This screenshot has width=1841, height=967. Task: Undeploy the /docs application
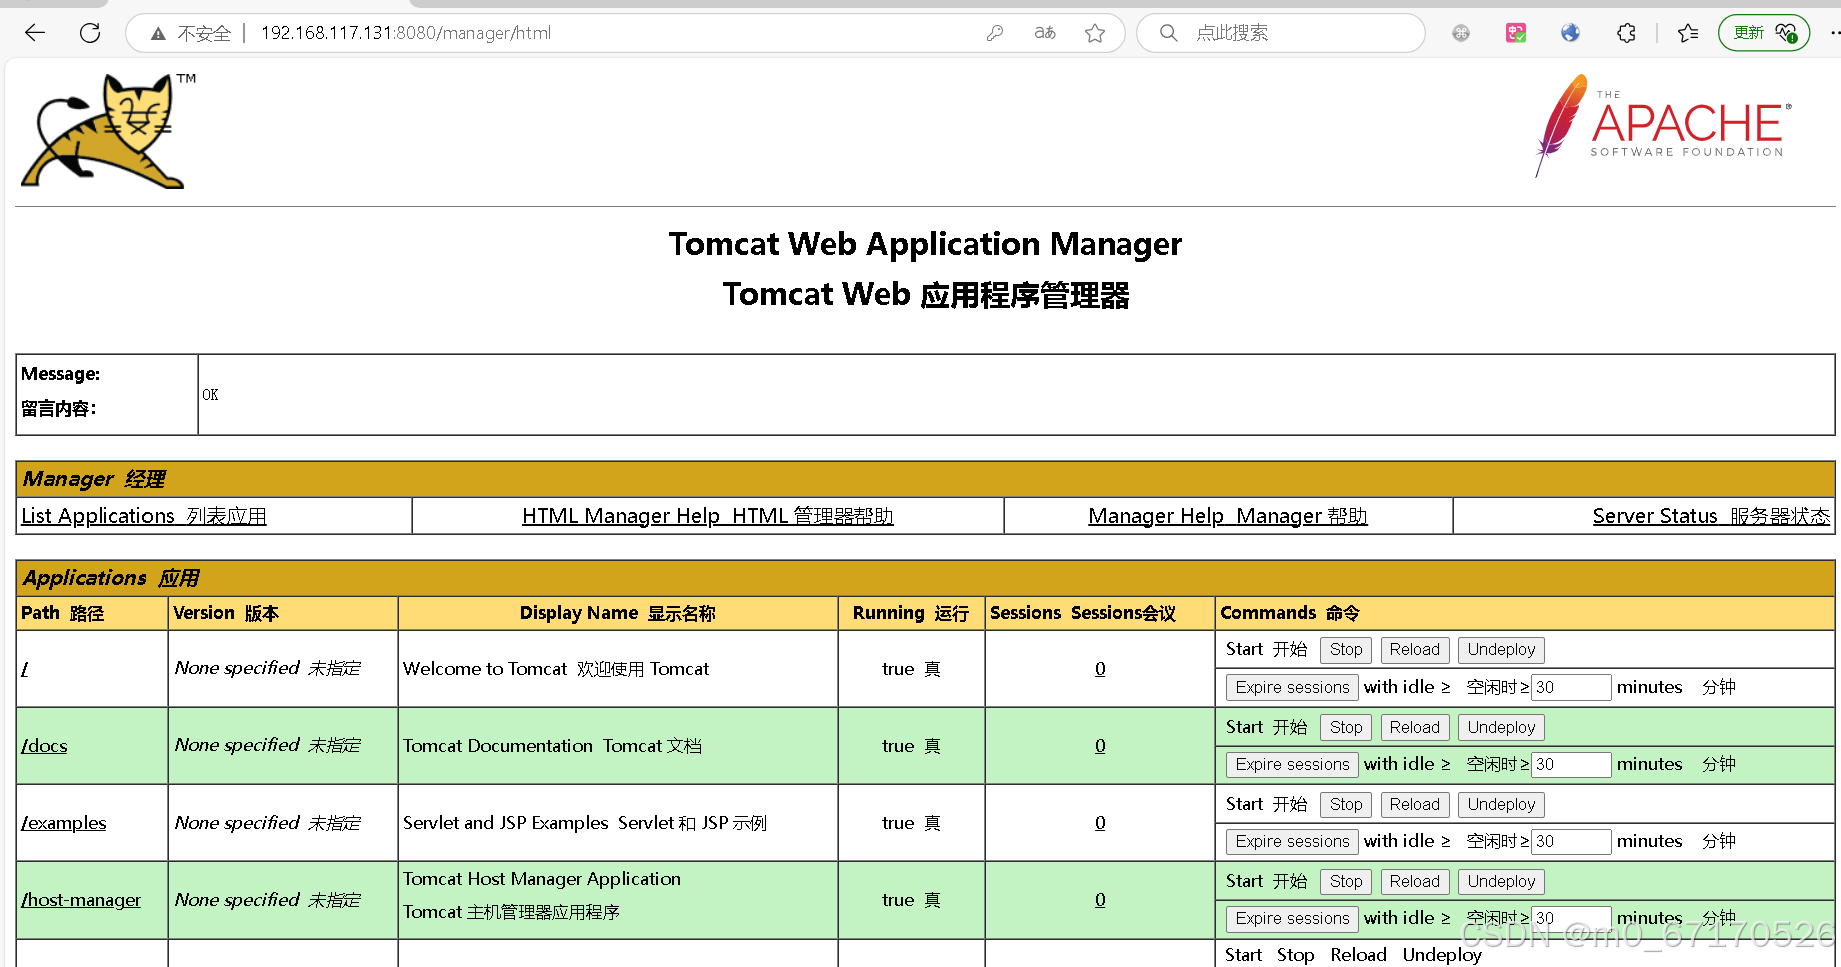pos(1501,728)
